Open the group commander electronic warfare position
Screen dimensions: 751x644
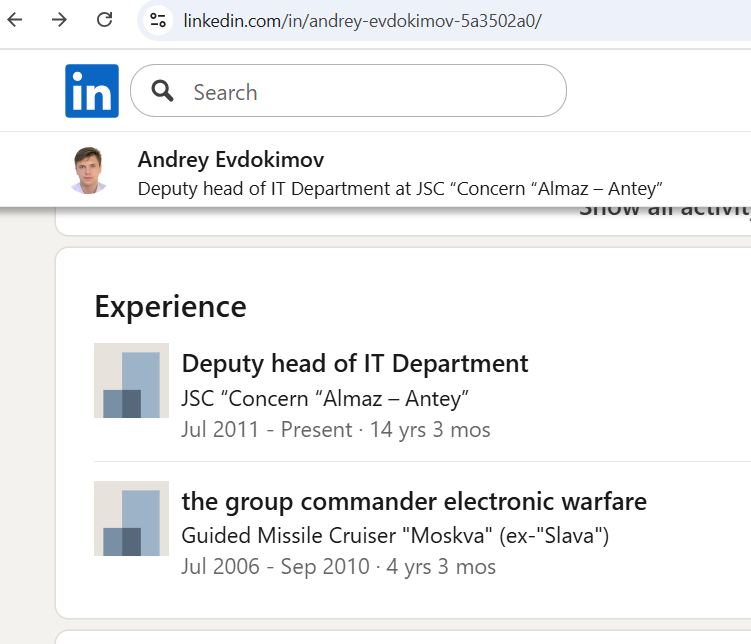tap(414, 501)
